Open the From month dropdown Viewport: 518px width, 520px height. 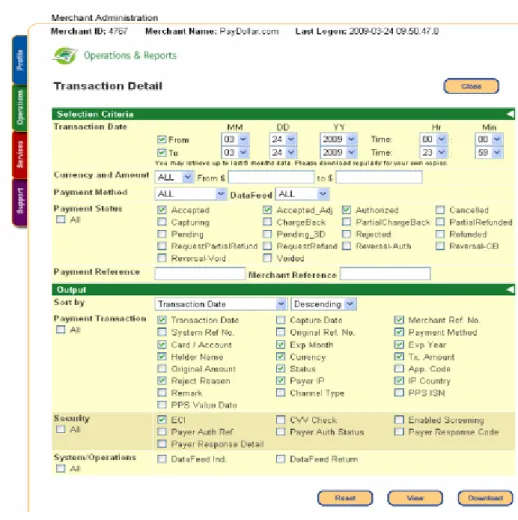pyautogui.click(x=235, y=139)
